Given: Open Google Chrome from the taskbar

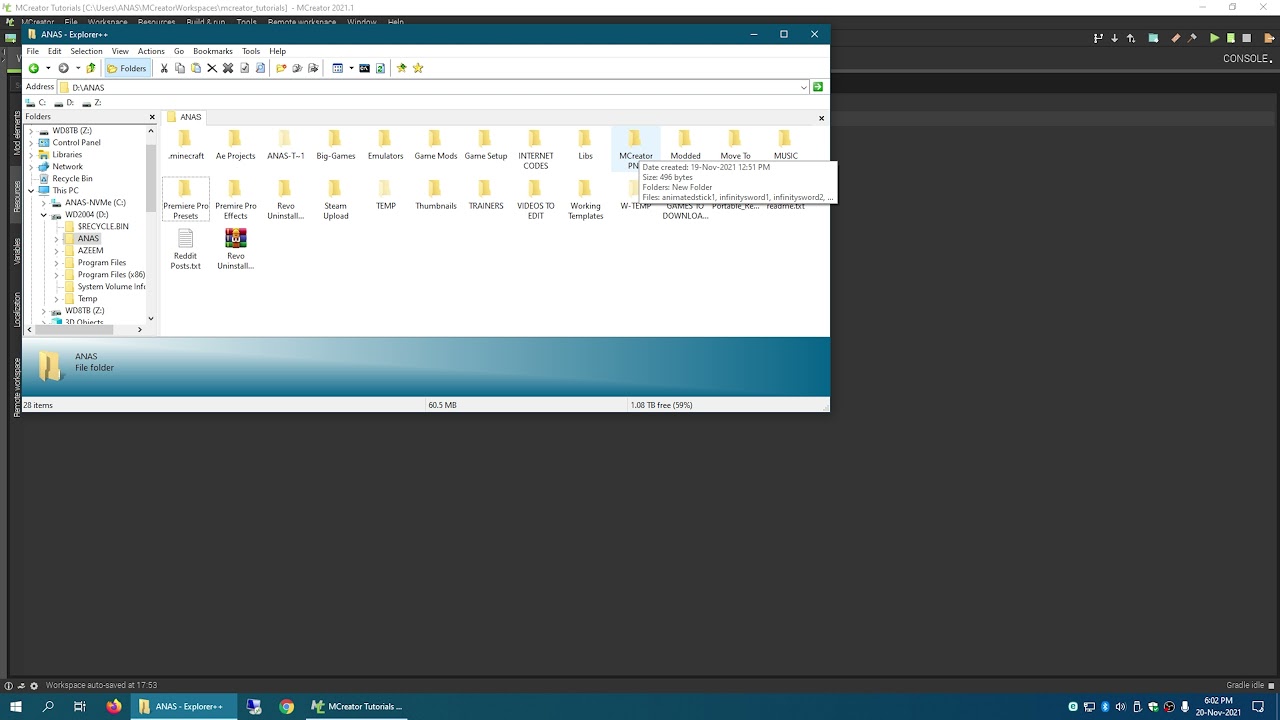Looking at the screenshot, I should tap(287, 706).
